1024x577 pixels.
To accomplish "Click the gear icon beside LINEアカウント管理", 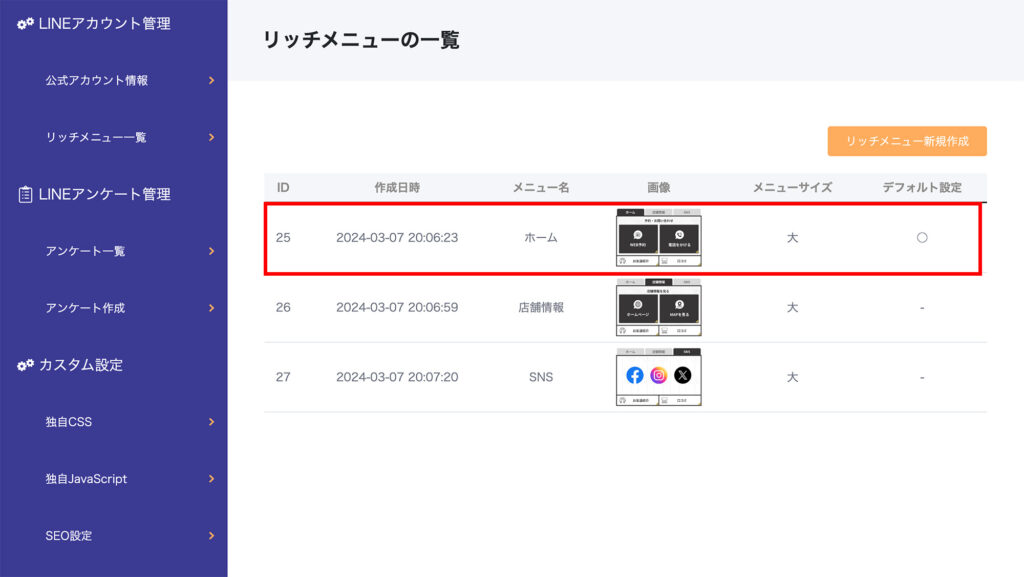I will (x=26, y=24).
